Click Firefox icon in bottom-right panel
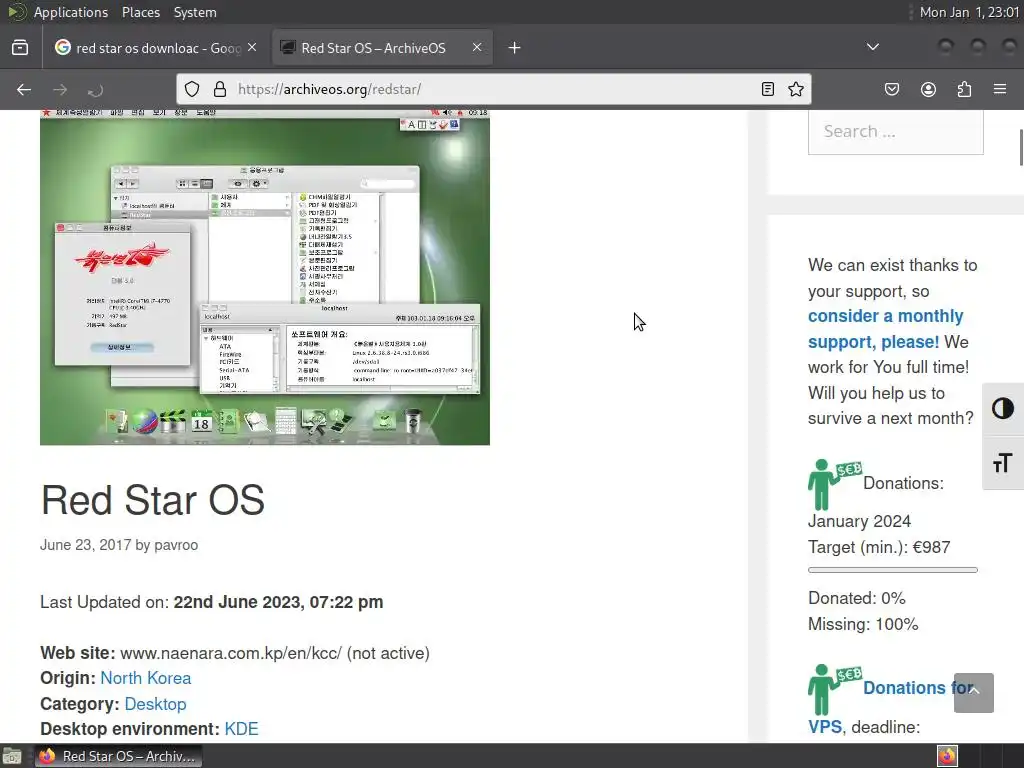 click(x=947, y=756)
